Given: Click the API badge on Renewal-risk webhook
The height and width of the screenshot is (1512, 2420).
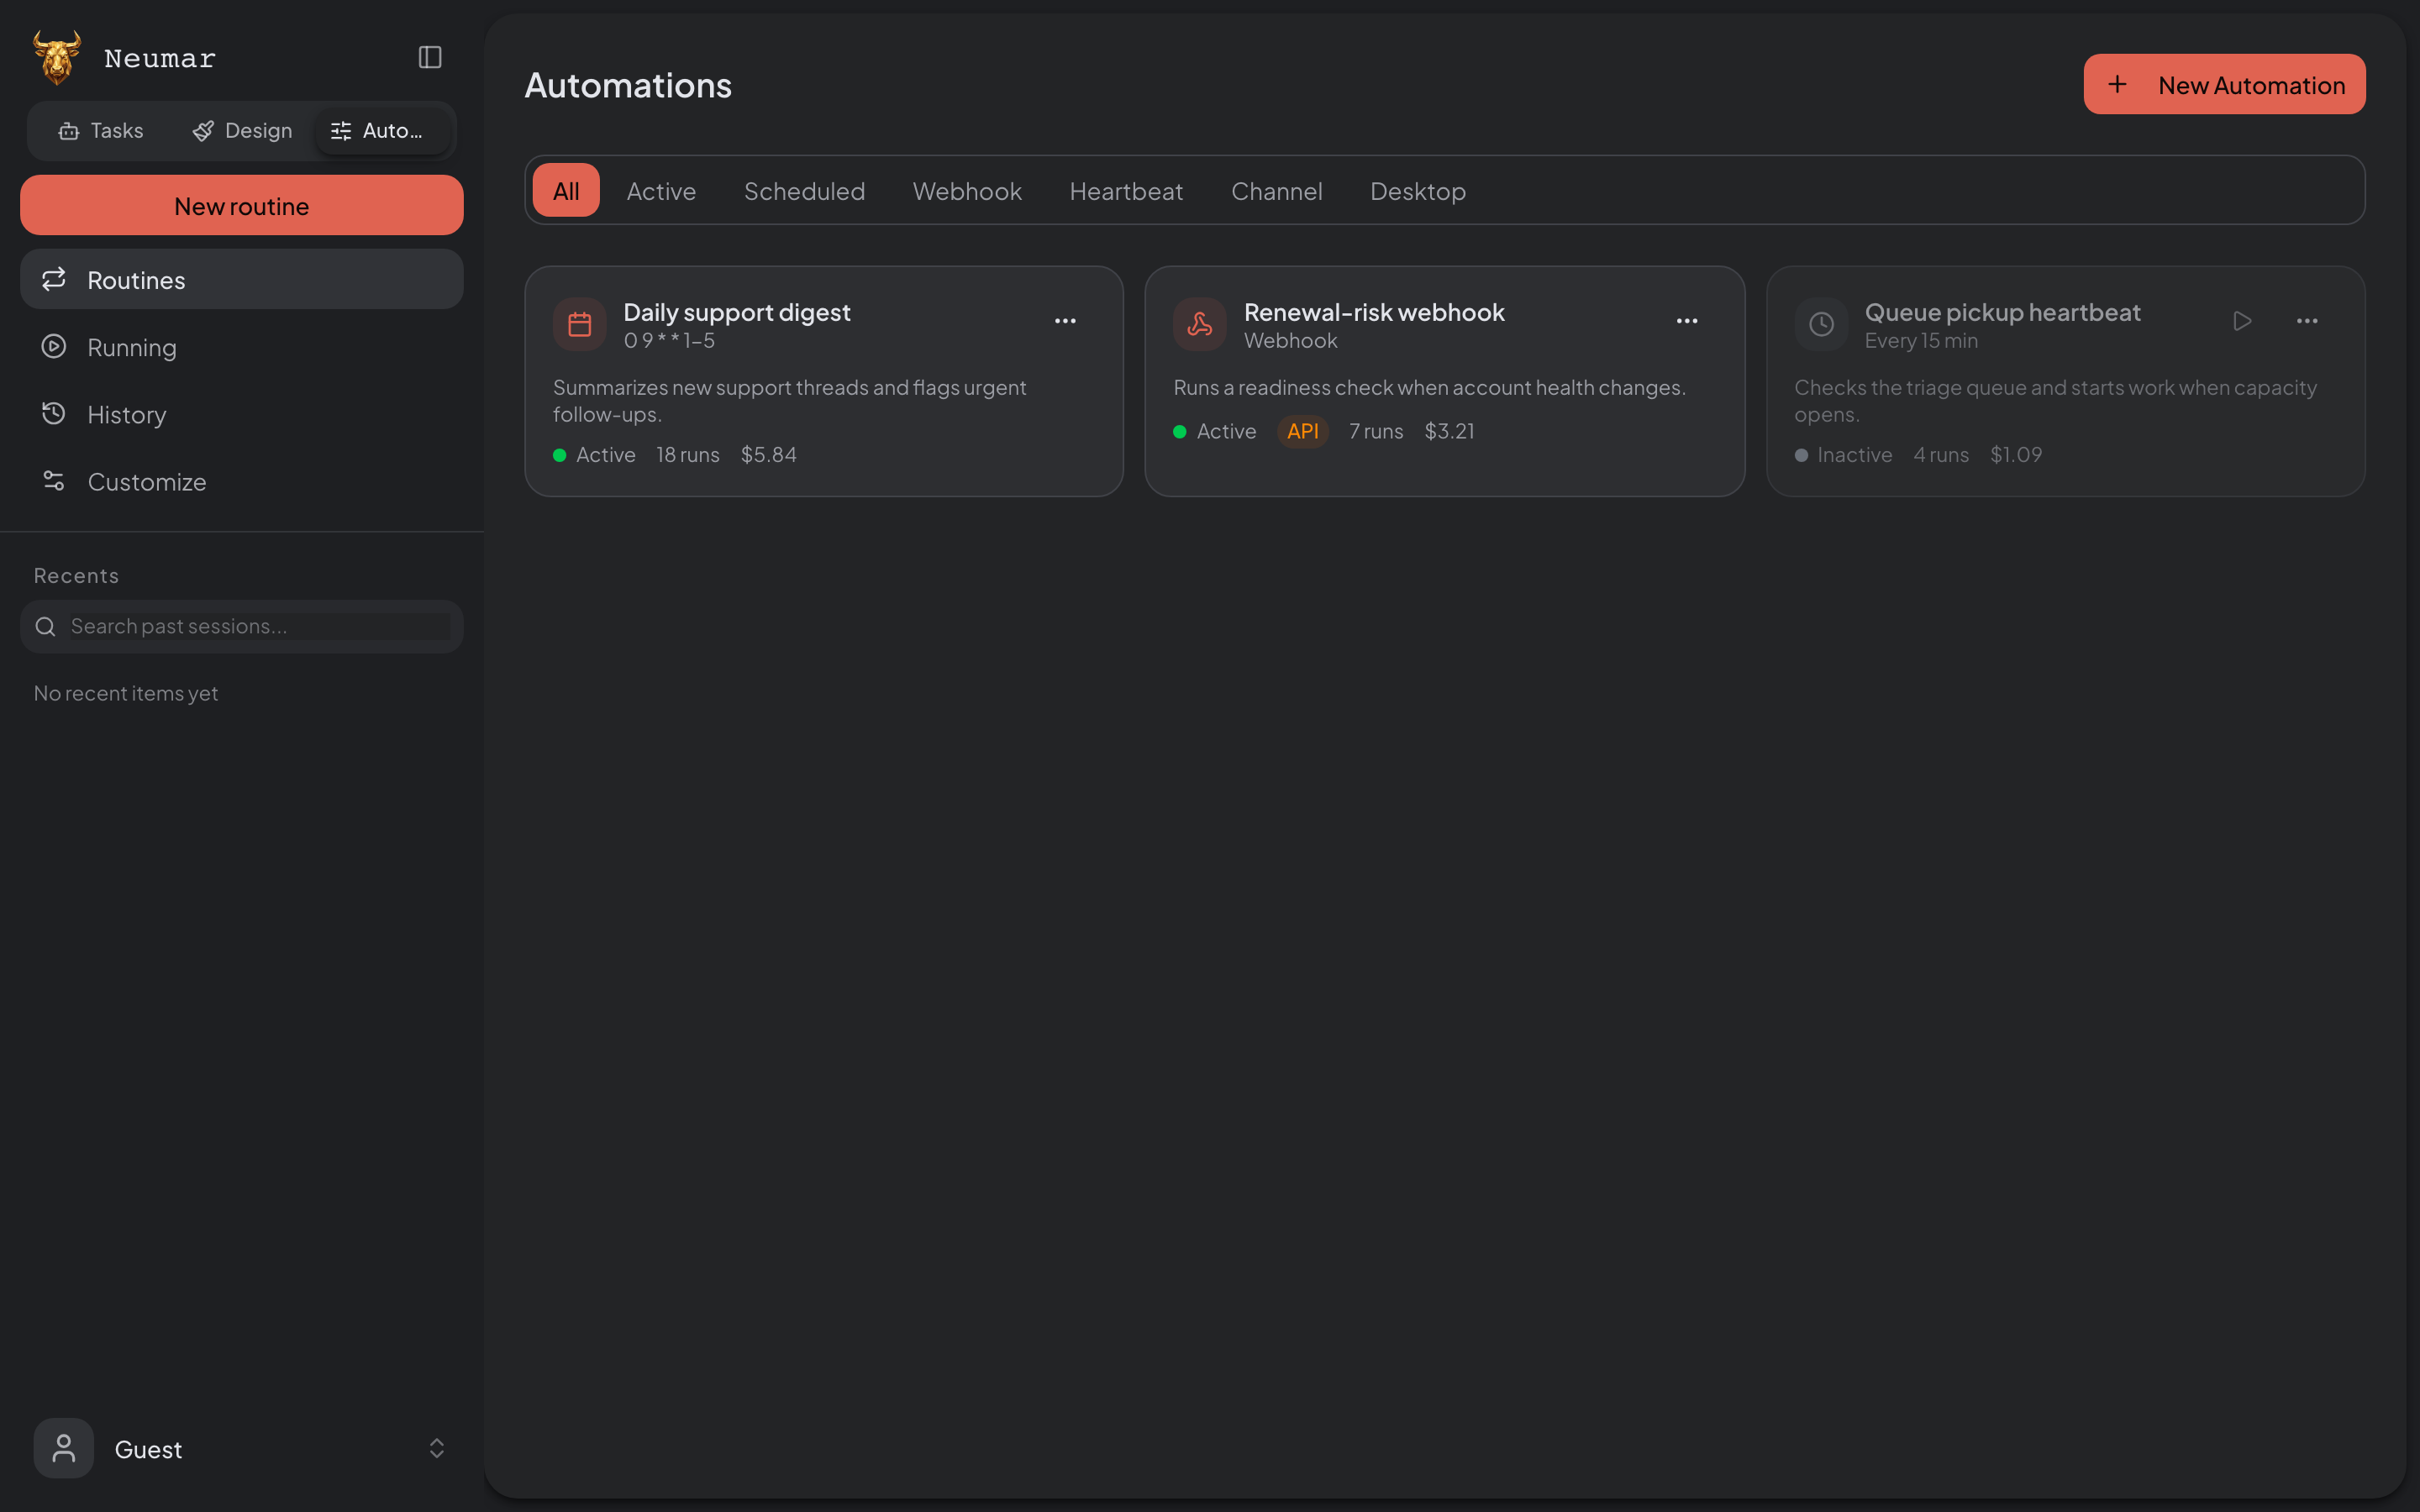Looking at the screenshot, I should [1302, 431].
